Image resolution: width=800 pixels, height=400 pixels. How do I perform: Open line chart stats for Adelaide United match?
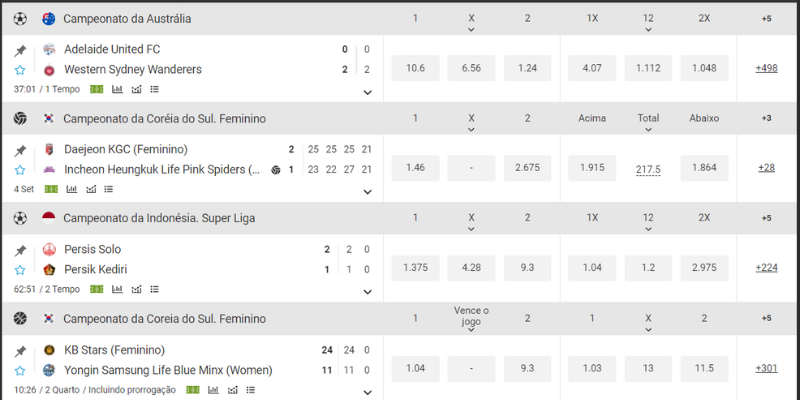(x=135, y=89)
